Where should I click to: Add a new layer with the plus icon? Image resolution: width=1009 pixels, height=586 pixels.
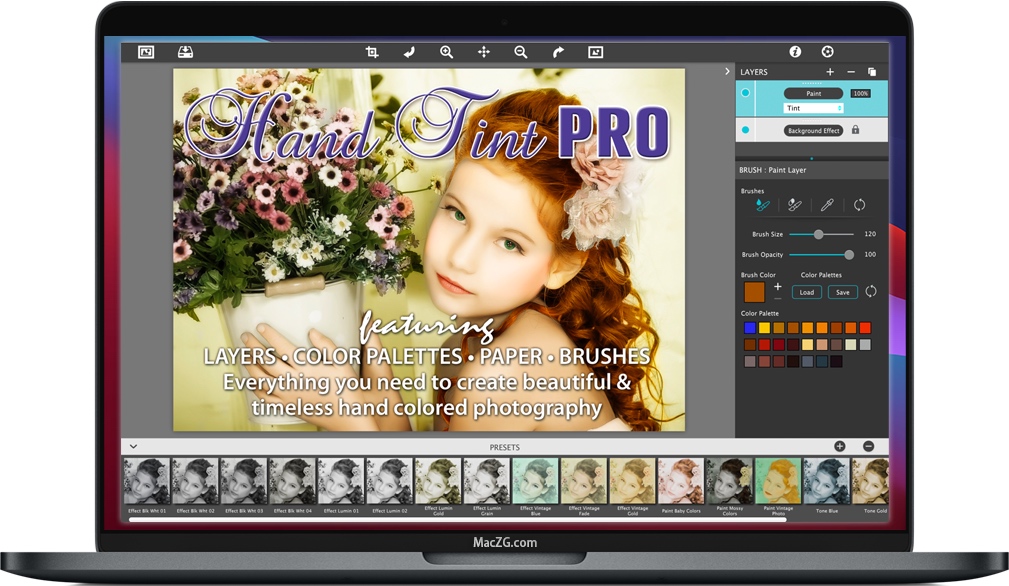coord(830,72)
